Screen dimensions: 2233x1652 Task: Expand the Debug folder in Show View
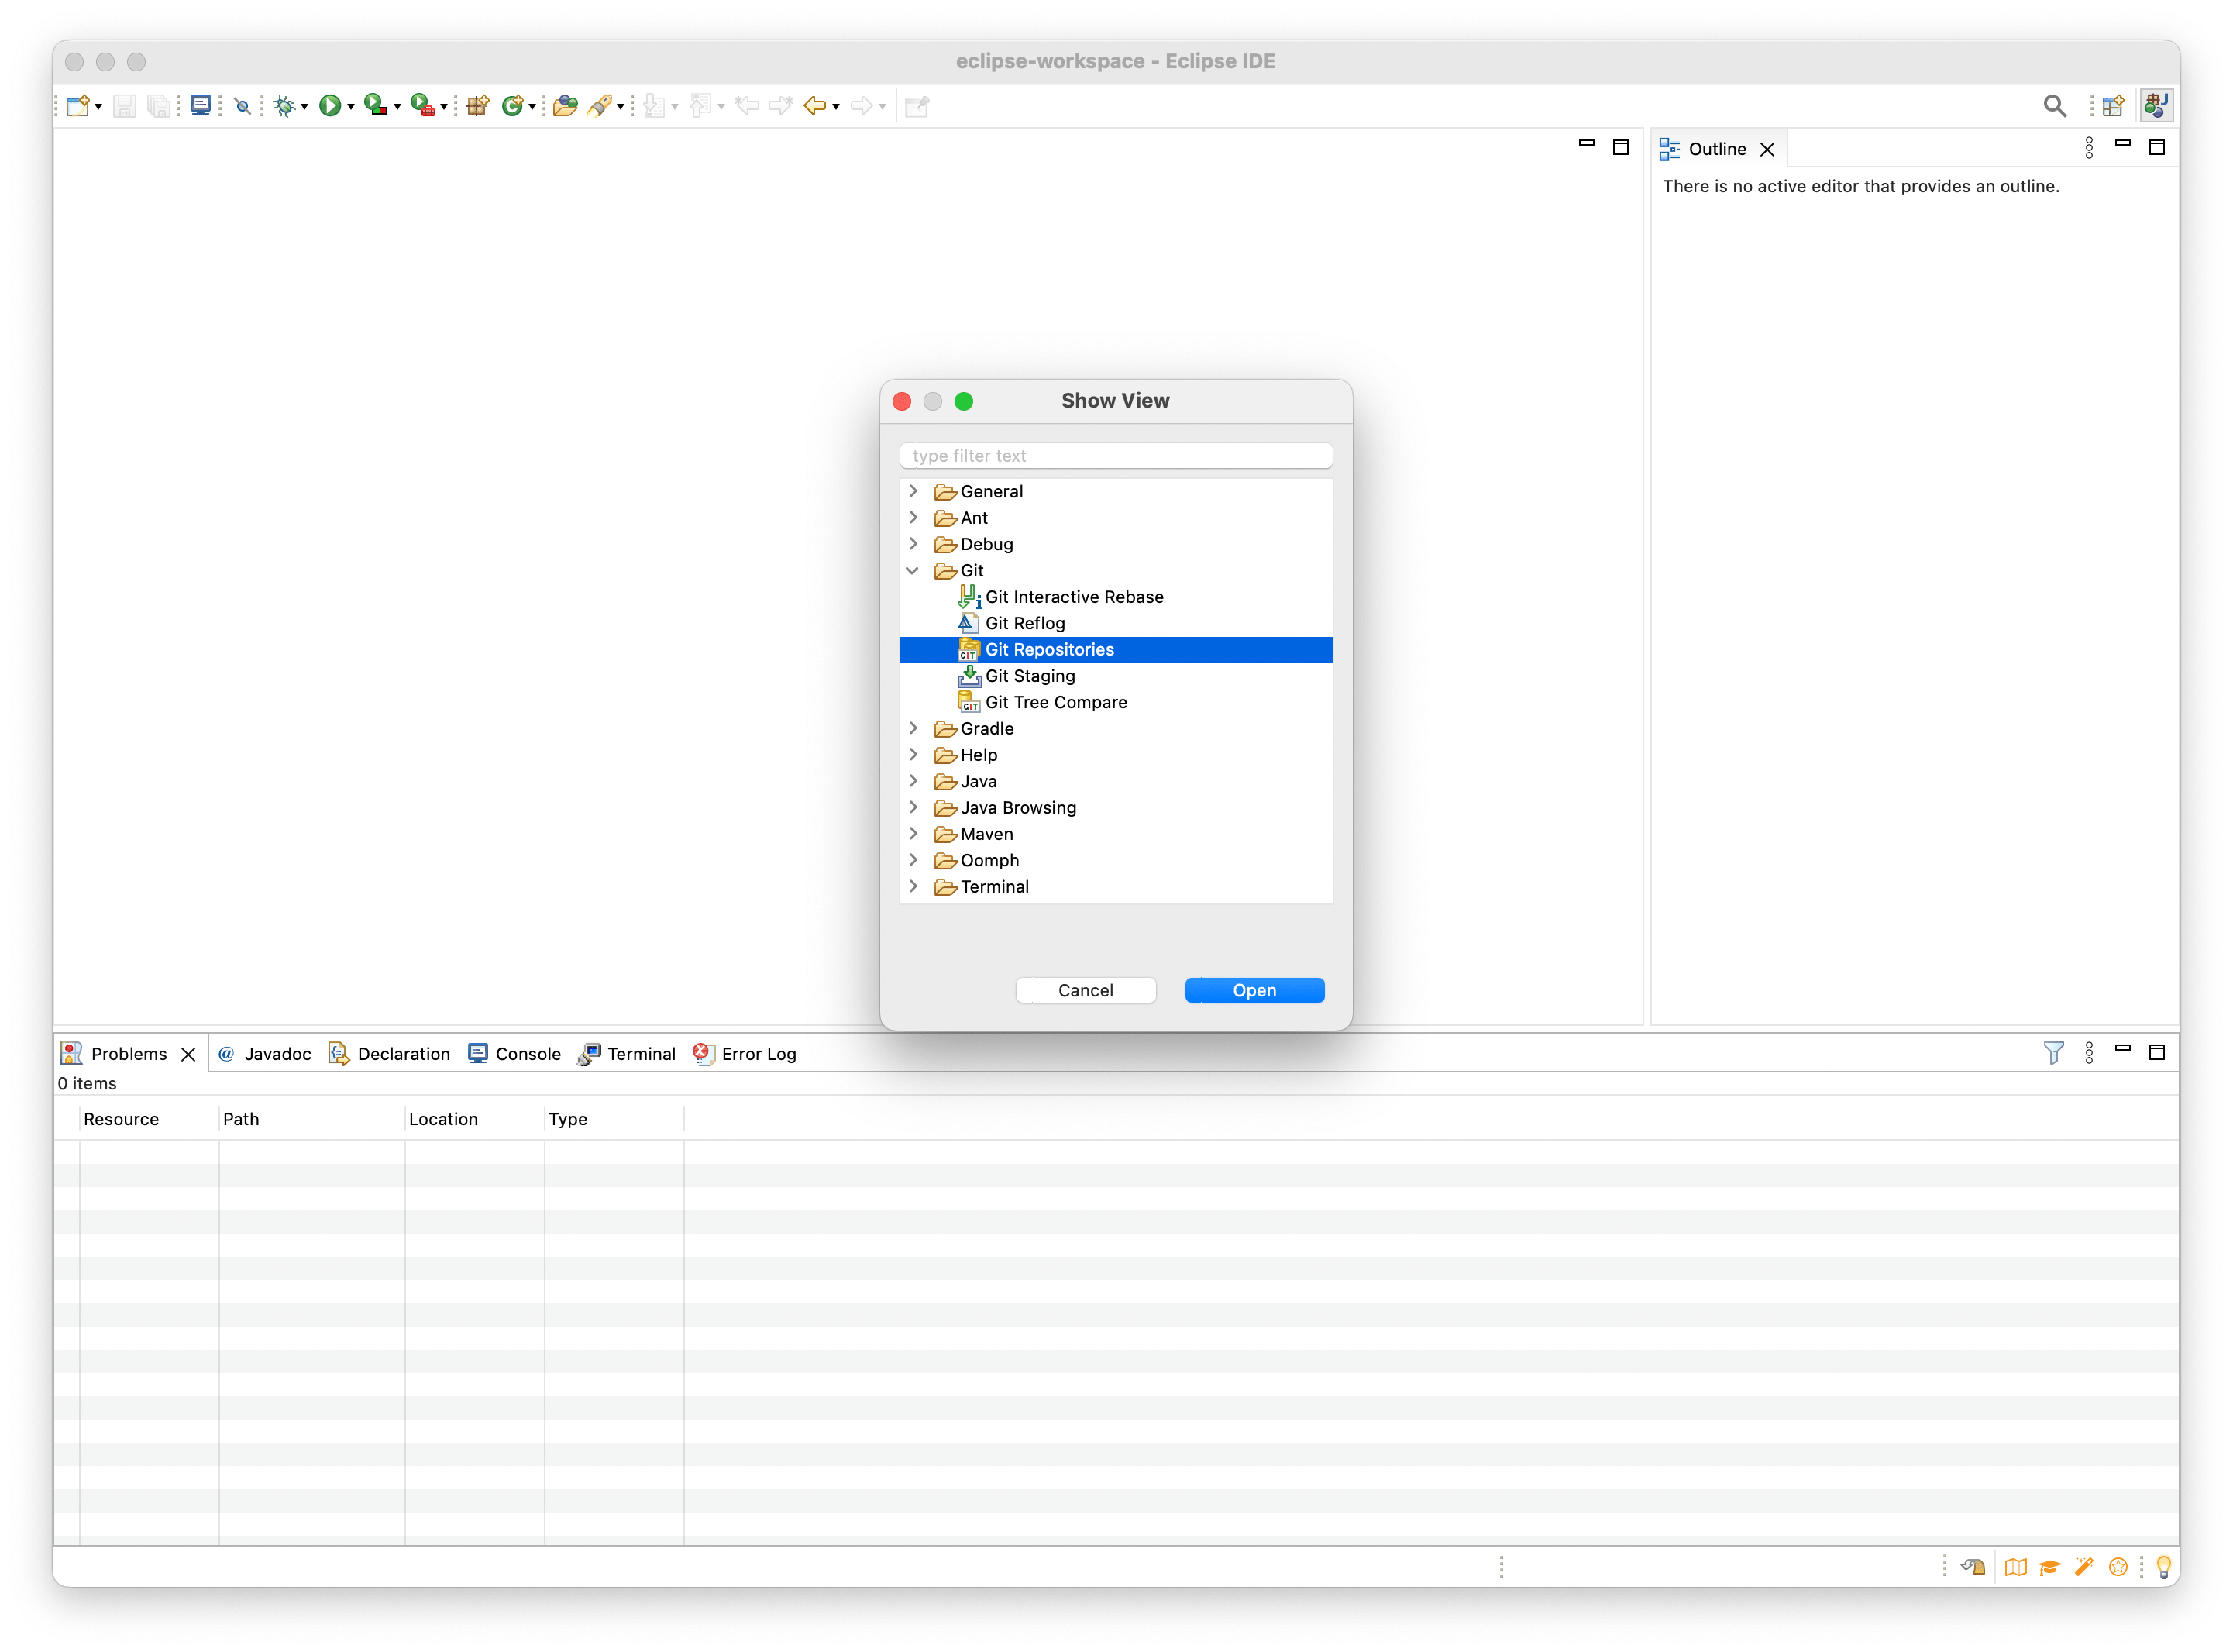point(913,543)
